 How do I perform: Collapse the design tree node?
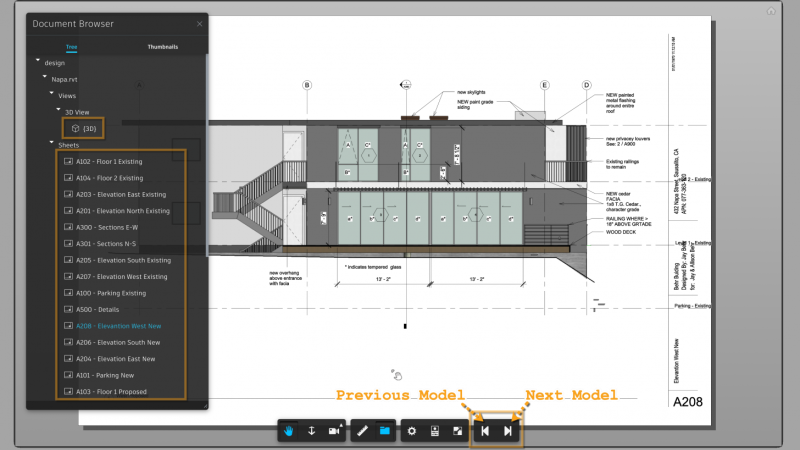click(38, 62)
